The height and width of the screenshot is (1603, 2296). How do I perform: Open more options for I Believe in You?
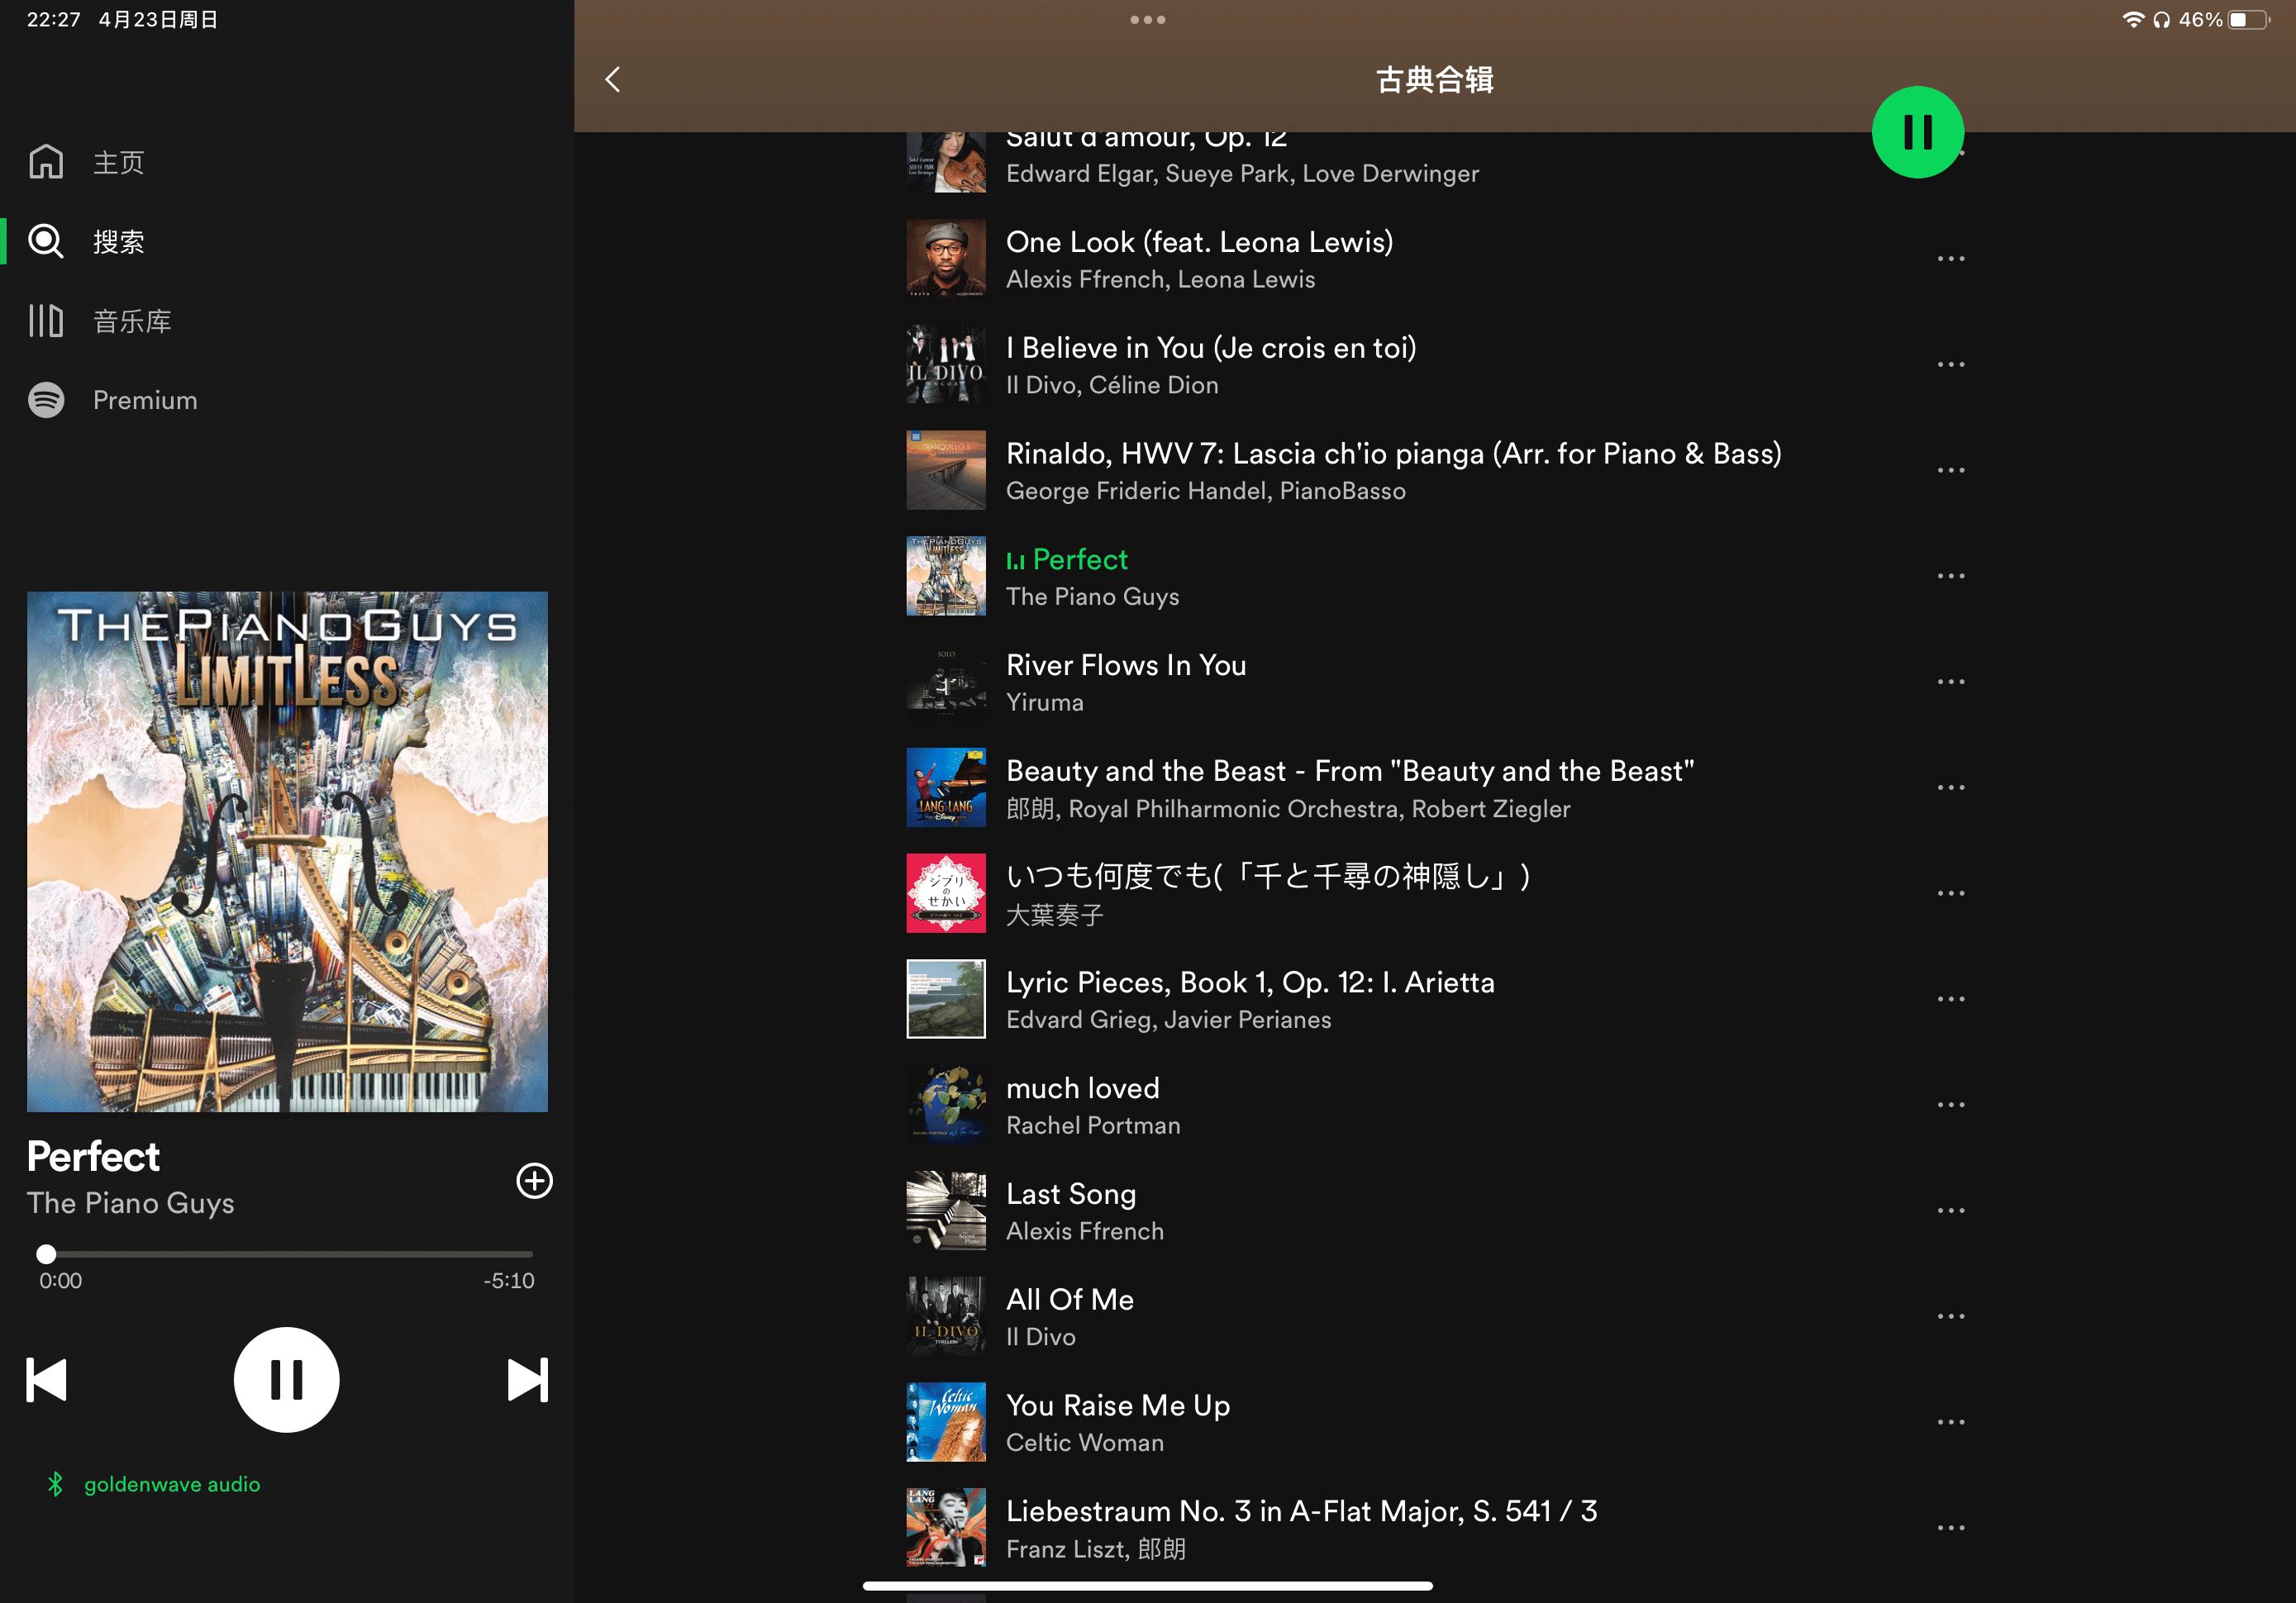point(1950,365)
